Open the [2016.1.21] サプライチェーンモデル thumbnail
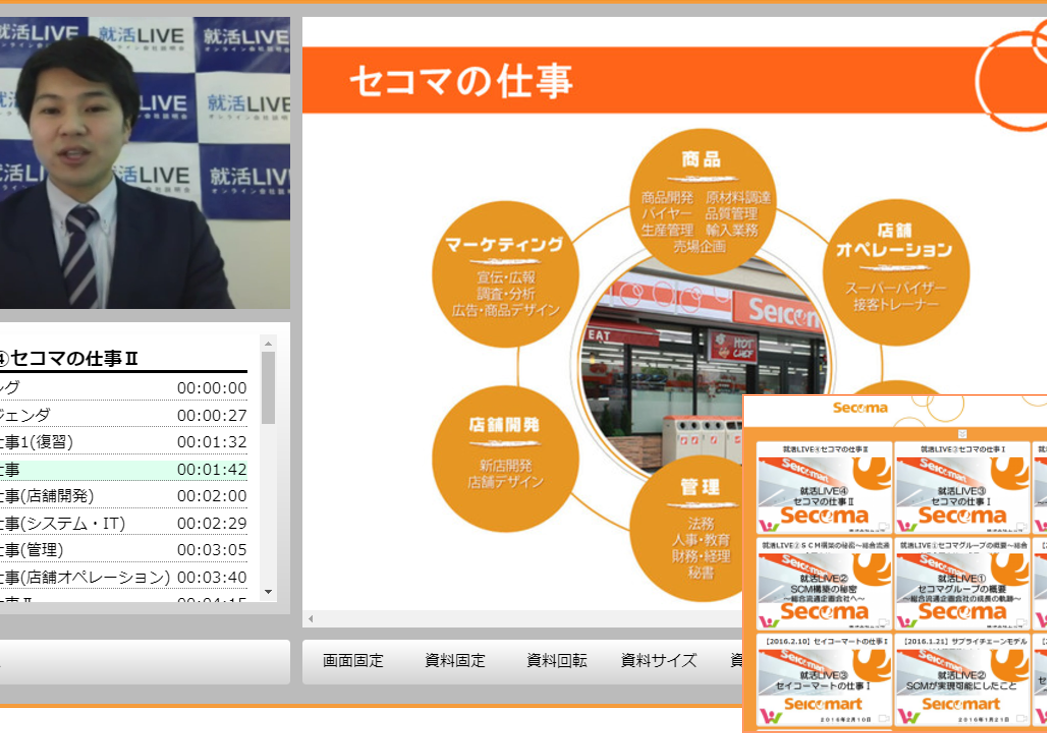The image size is (1047, 733). click(x=962, y=680)
